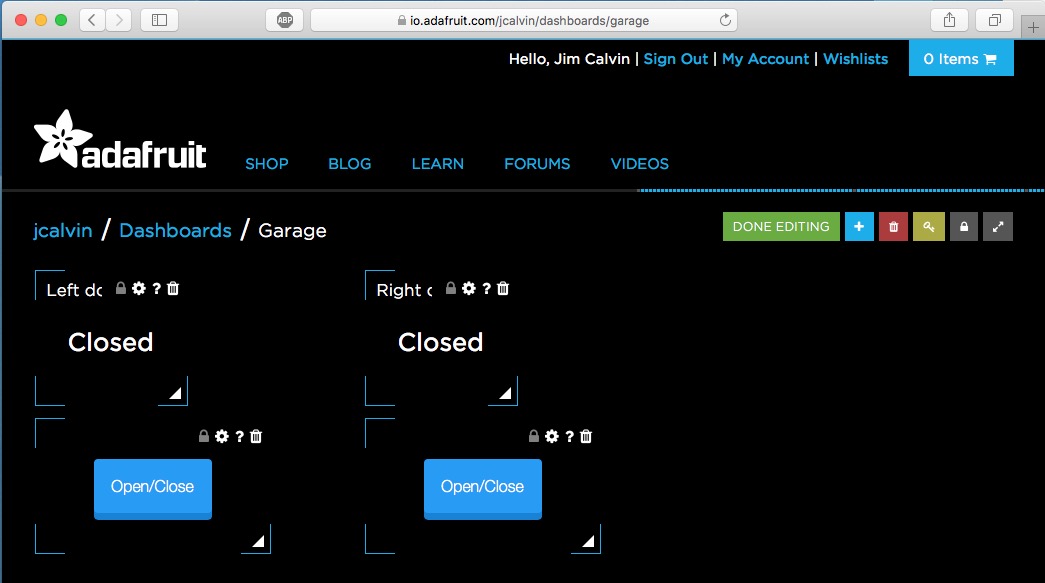Show all tabs overview button
This screenshot has height=583, width=1045.
[x=994, y=20]
